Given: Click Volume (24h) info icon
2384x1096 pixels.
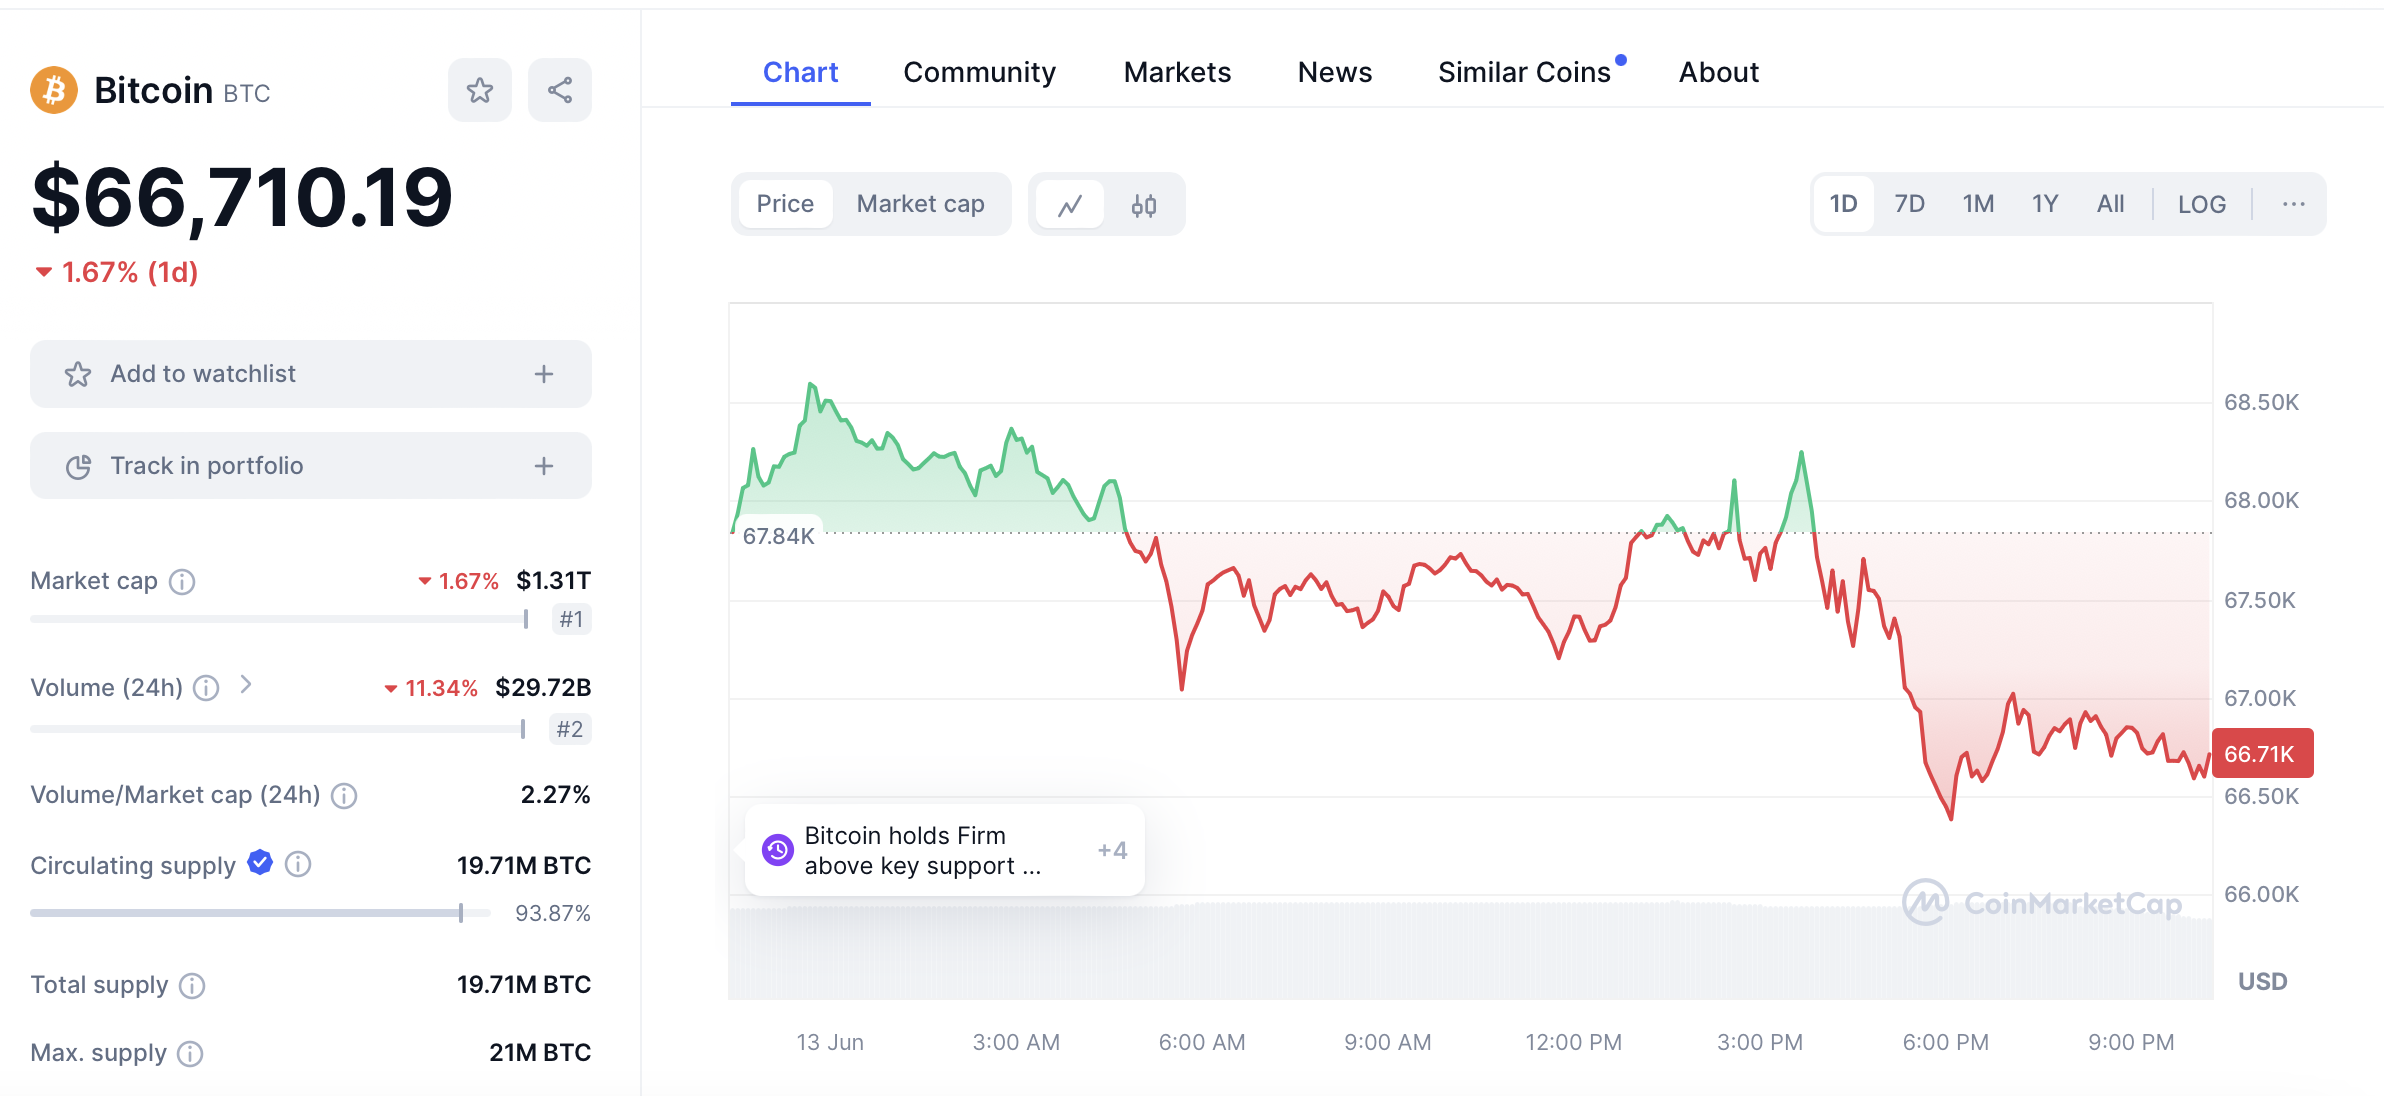Looking at the screenshot, I should tap(206, 688).
